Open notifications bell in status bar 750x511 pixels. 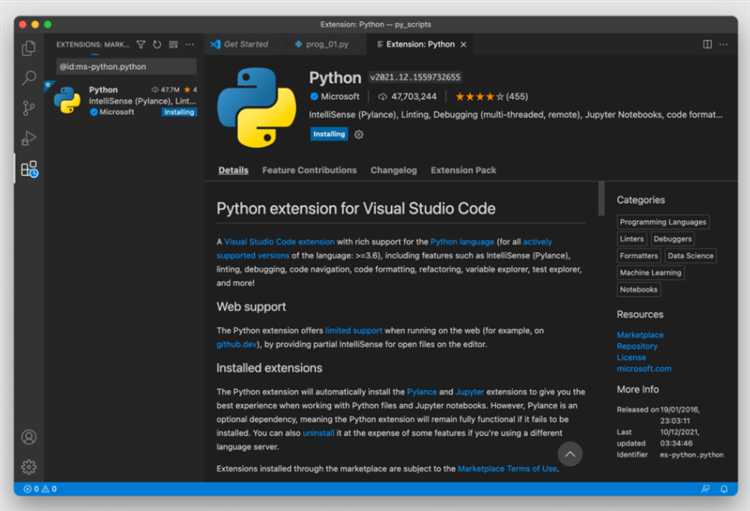pyautogui.click(x=724, y=489)
